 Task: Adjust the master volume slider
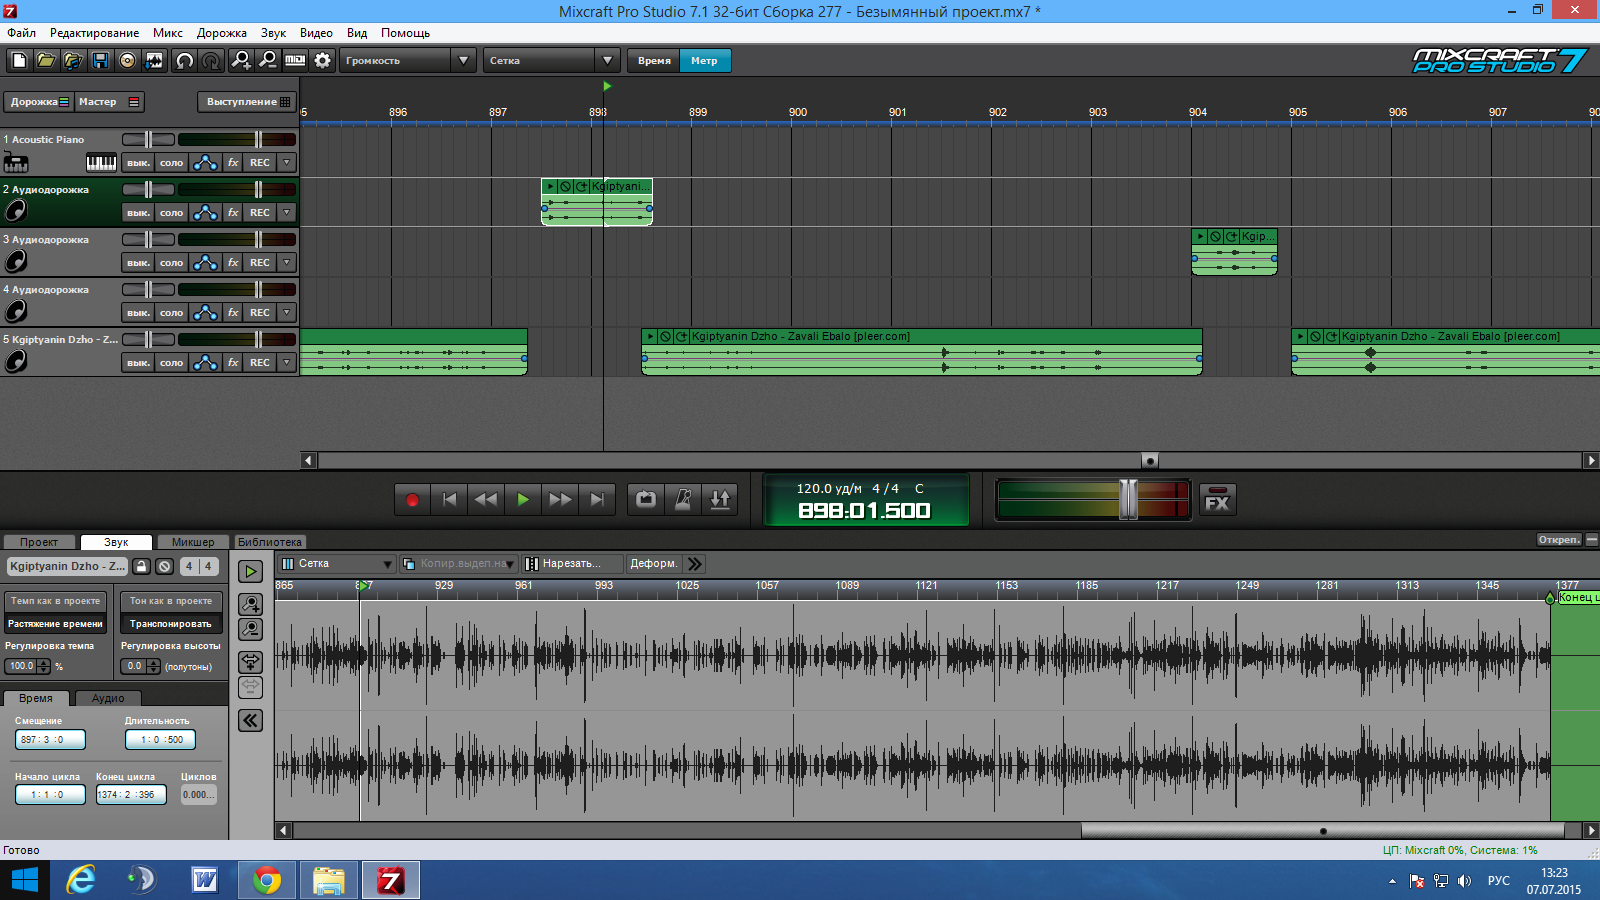pos(1128,499)
